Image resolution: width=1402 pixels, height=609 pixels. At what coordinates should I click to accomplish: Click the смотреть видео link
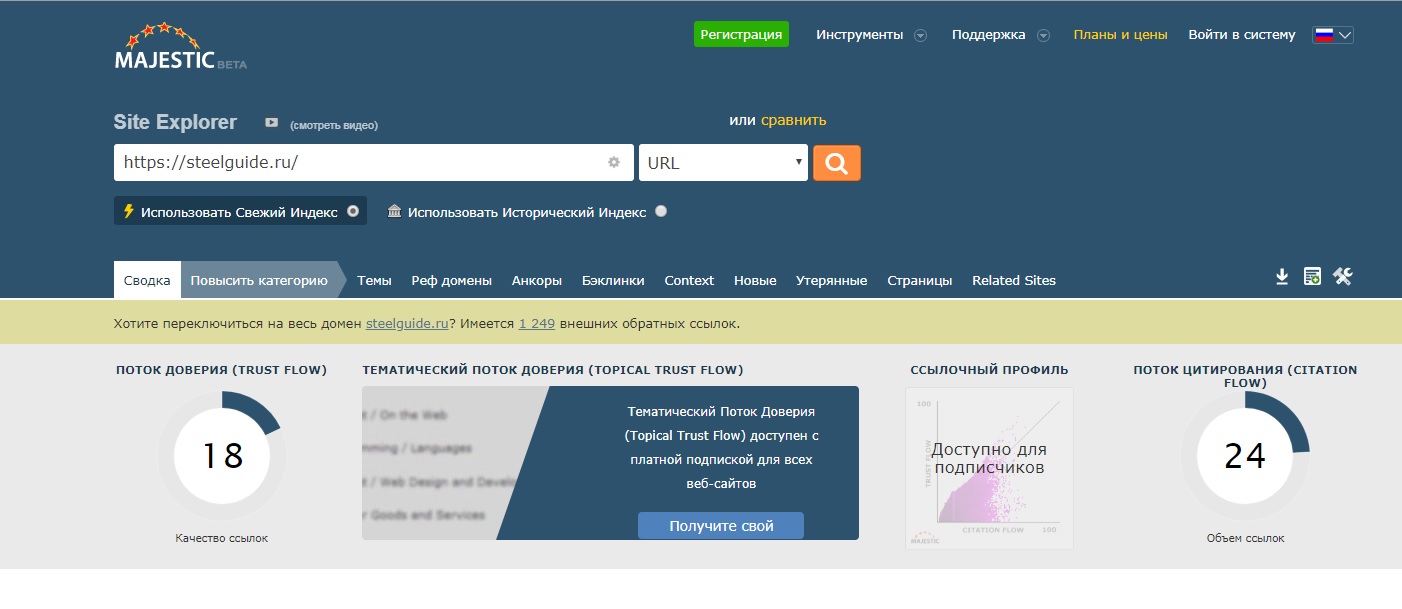(334, 125)
